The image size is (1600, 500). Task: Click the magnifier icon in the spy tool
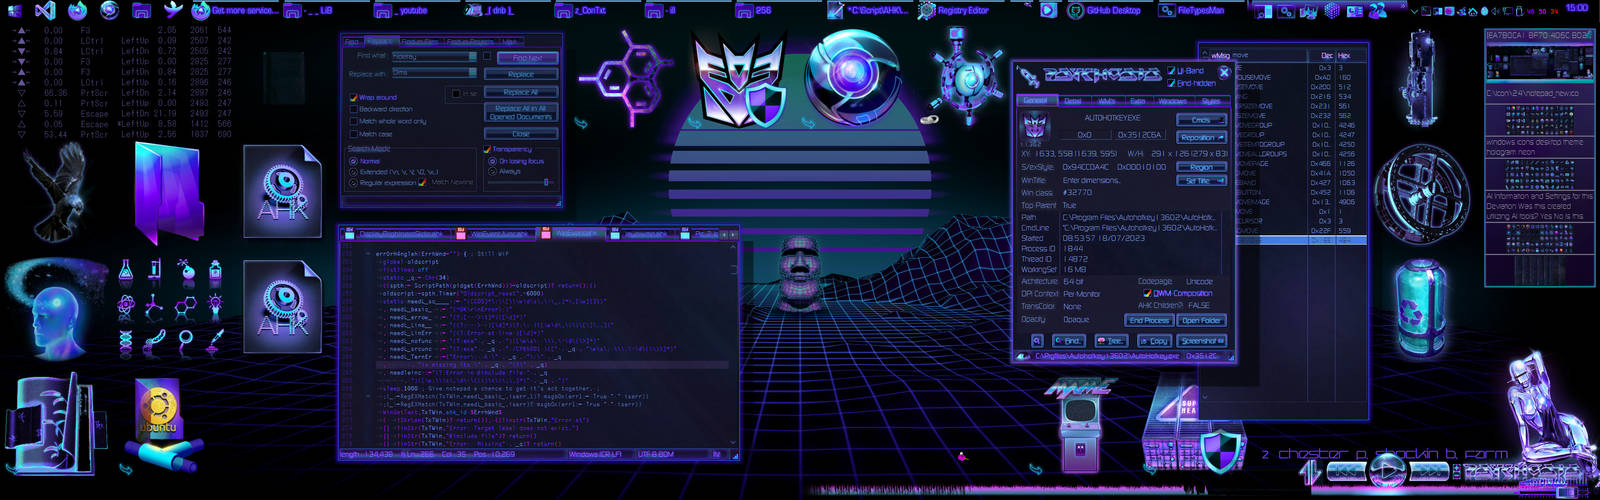coord(1037,341)
